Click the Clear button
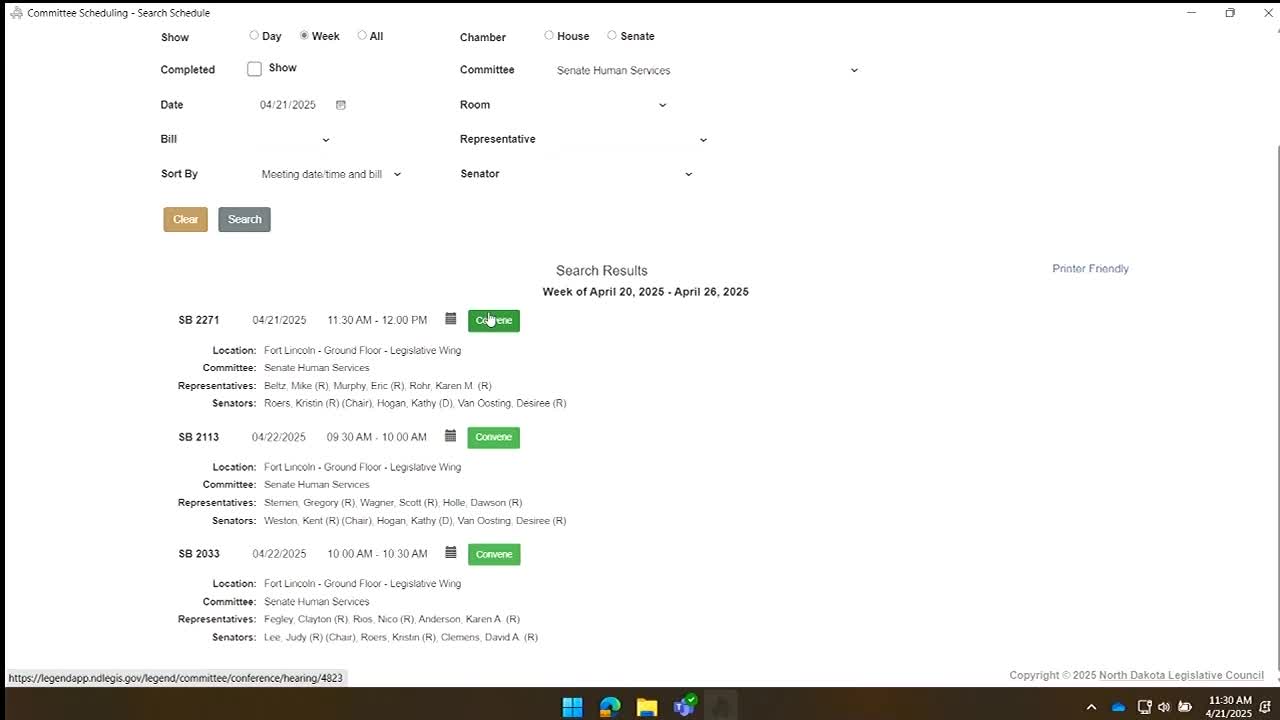Viewport: 1280px width, 720px height. click(186, 219)
